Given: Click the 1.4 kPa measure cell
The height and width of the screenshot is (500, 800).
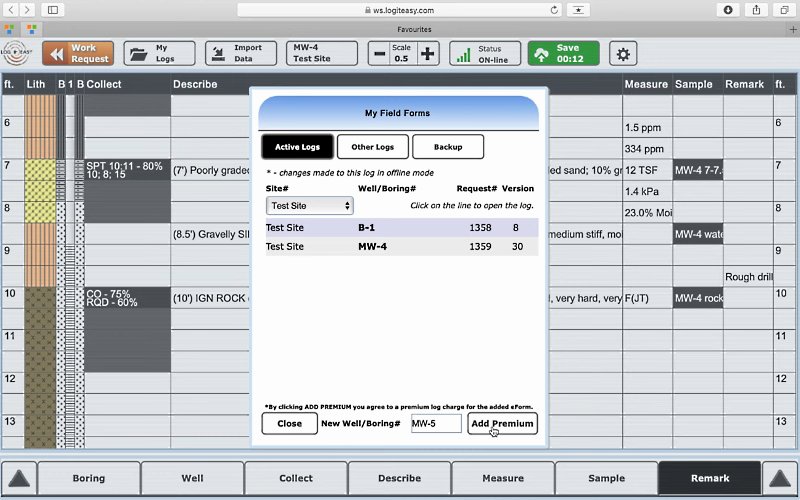Looking at the screenshot, I should pyautogui.click(x=647, y=191).
